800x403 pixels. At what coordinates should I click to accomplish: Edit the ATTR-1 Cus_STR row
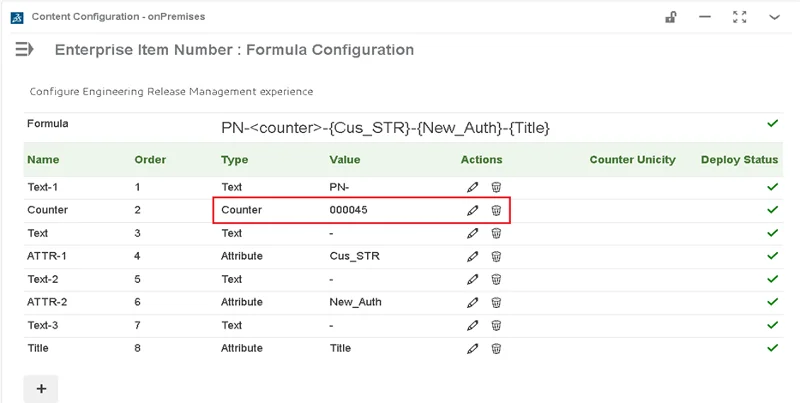(x=473, y=256)
